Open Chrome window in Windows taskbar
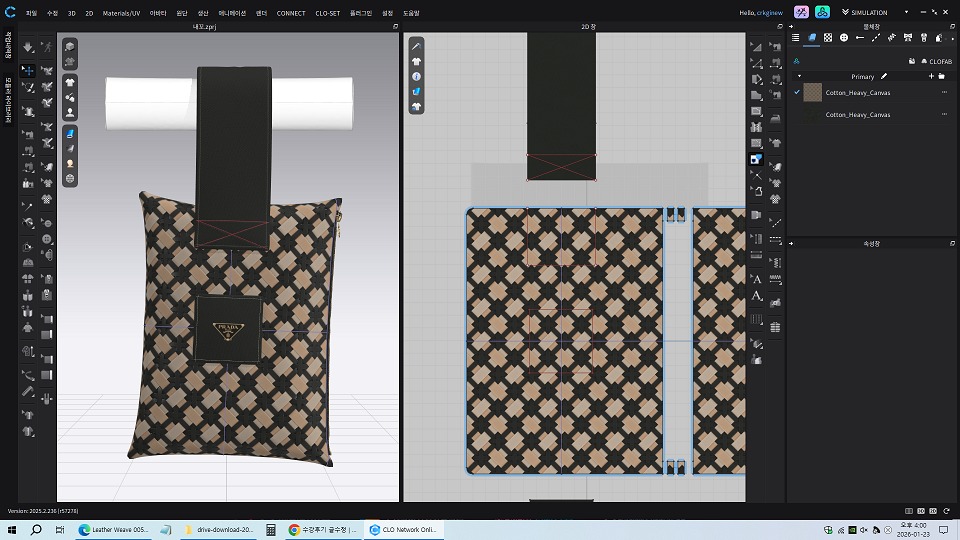The height and width of the screenshot is (540, 960). click(x=320, y=530)
